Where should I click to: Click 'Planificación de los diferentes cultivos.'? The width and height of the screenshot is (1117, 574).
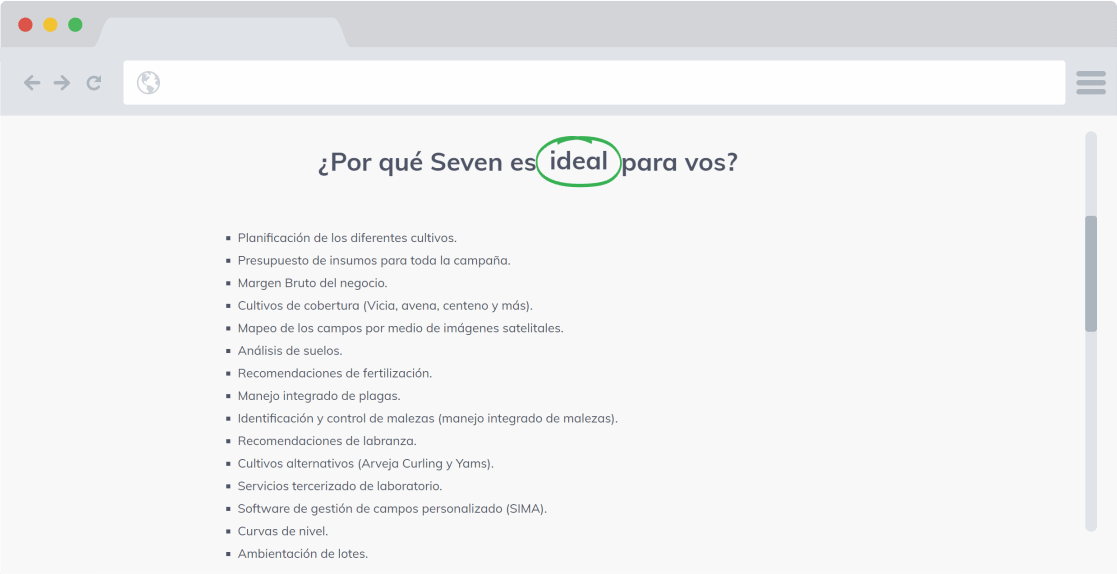pos(347,238)
